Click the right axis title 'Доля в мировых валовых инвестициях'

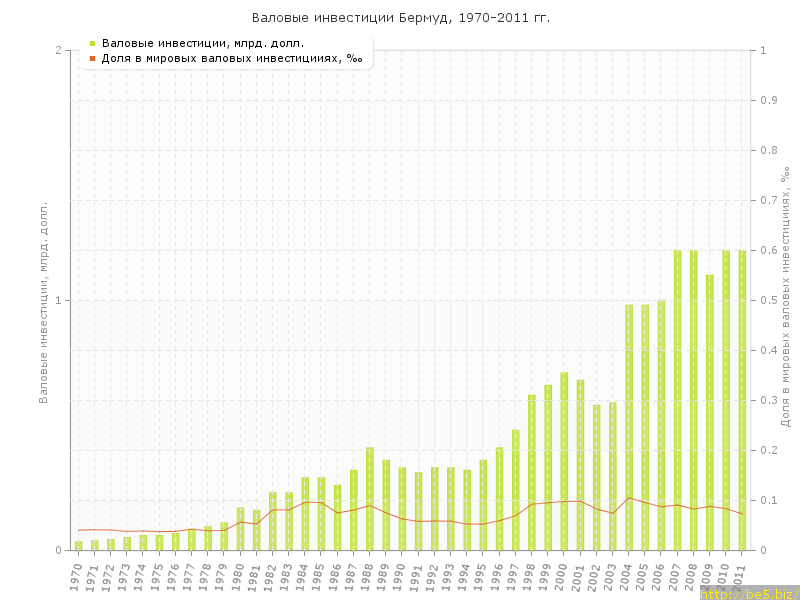click(x=785, y=300)
